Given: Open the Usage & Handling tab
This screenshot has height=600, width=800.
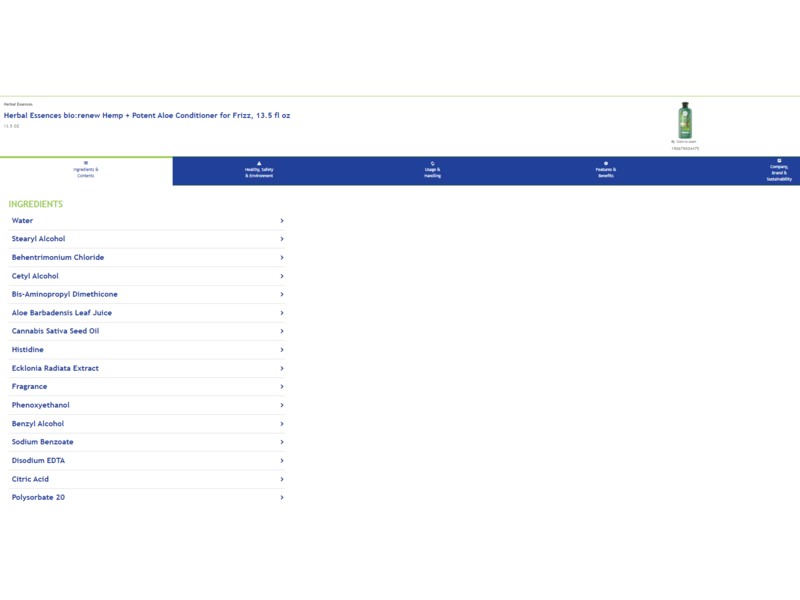Looking at the screenshot, I should 432,171.
